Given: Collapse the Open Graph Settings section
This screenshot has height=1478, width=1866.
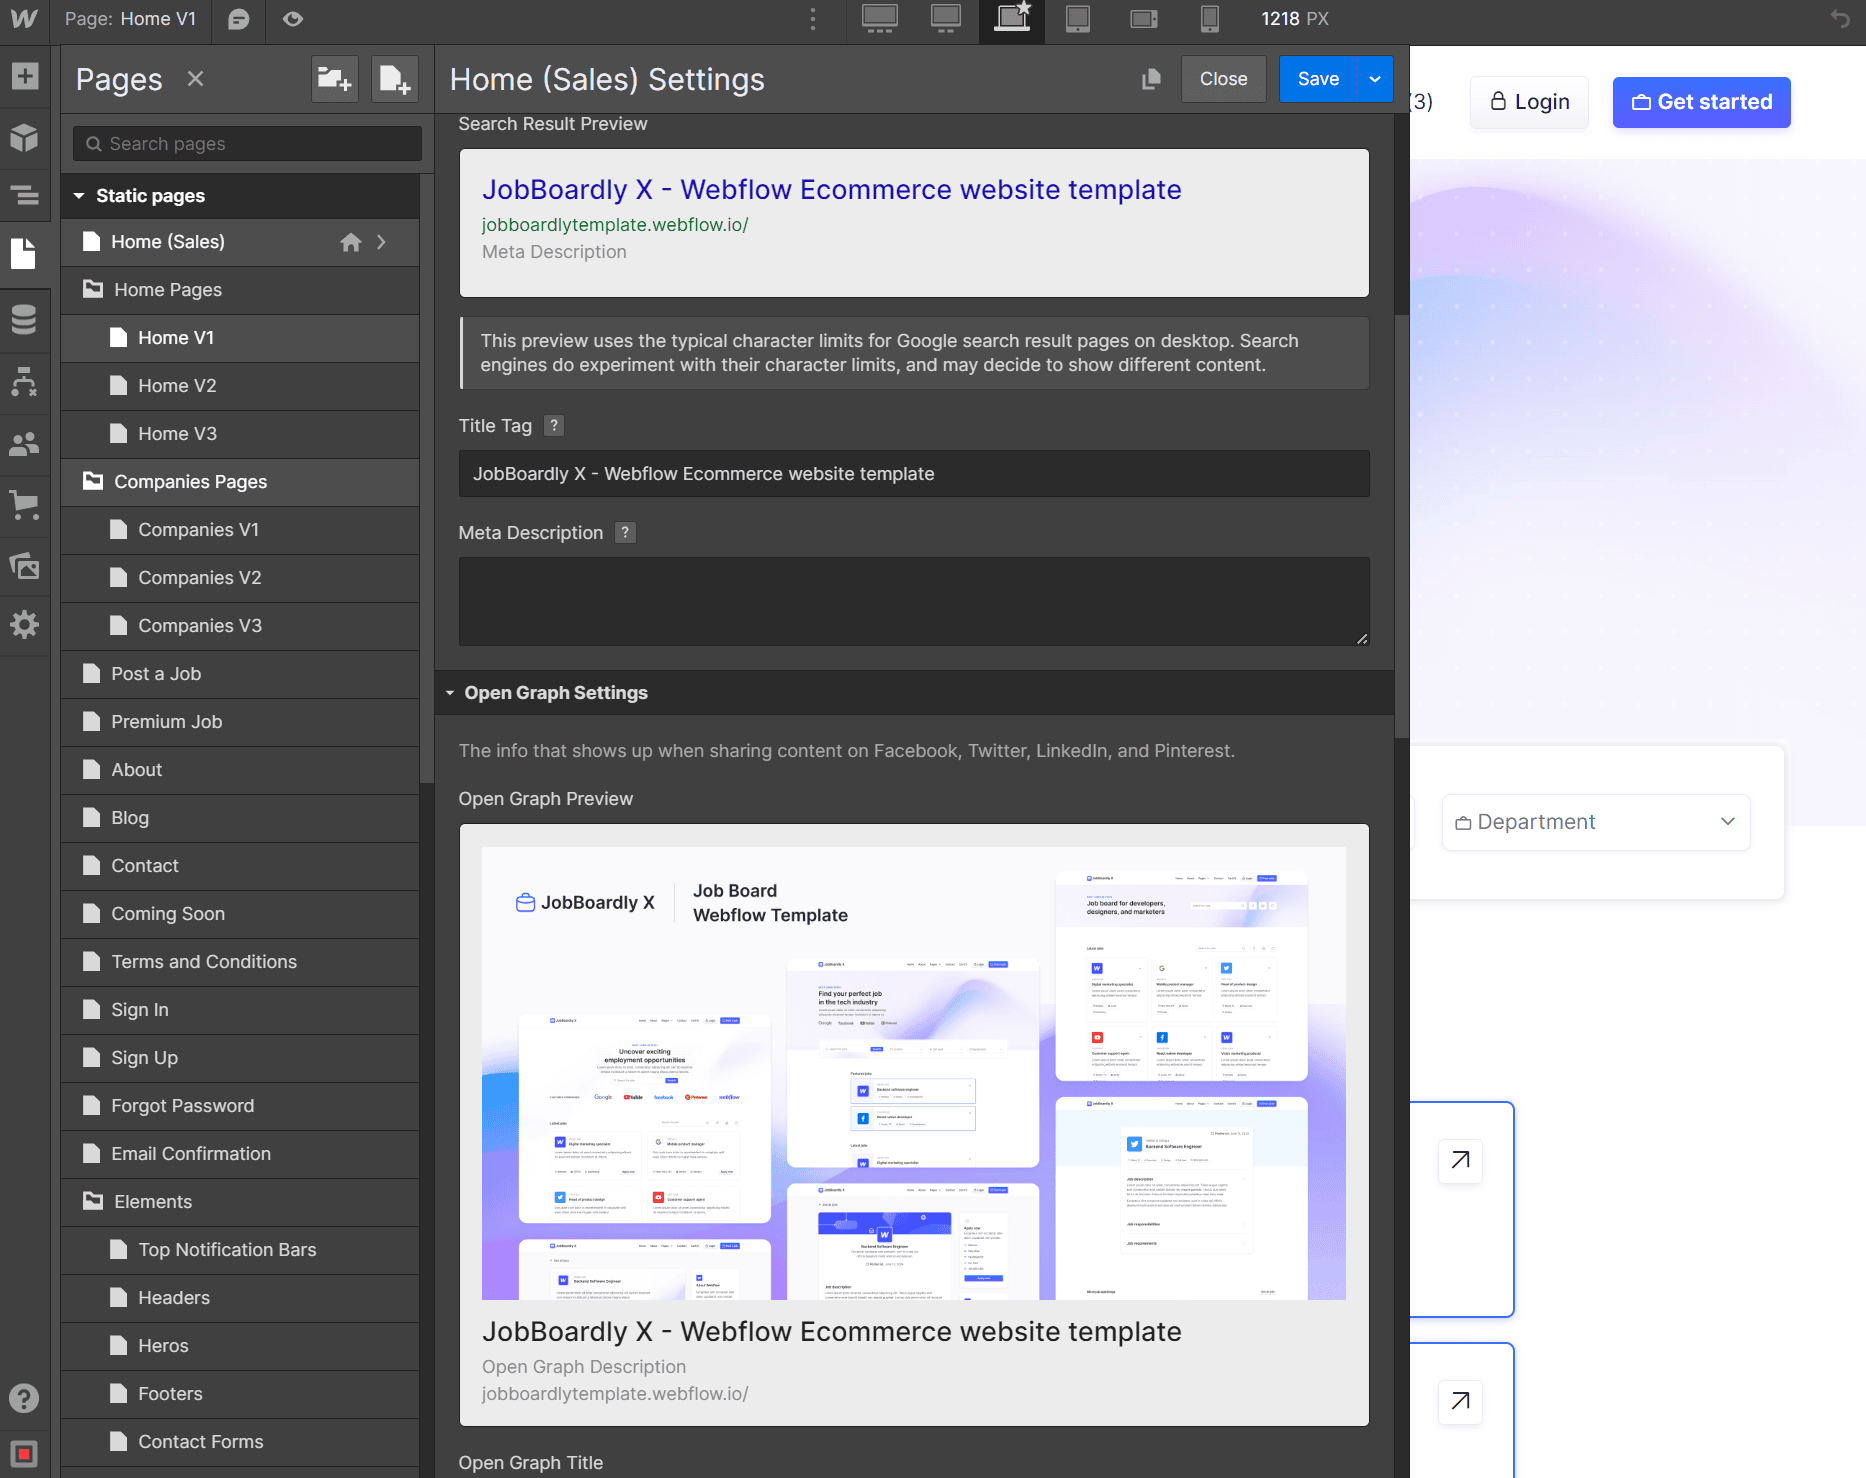Looking at the screenshot, I should click(x=450, y=693).
